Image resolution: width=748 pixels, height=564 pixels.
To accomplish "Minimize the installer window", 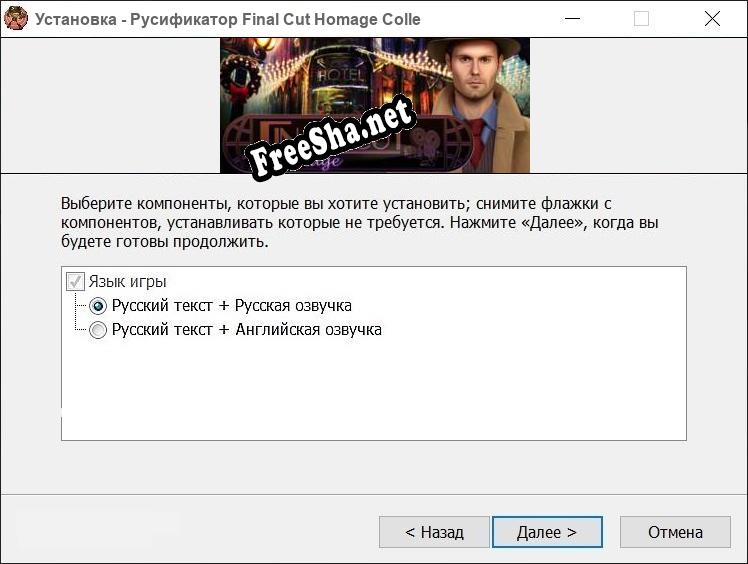I will [571, 19].
